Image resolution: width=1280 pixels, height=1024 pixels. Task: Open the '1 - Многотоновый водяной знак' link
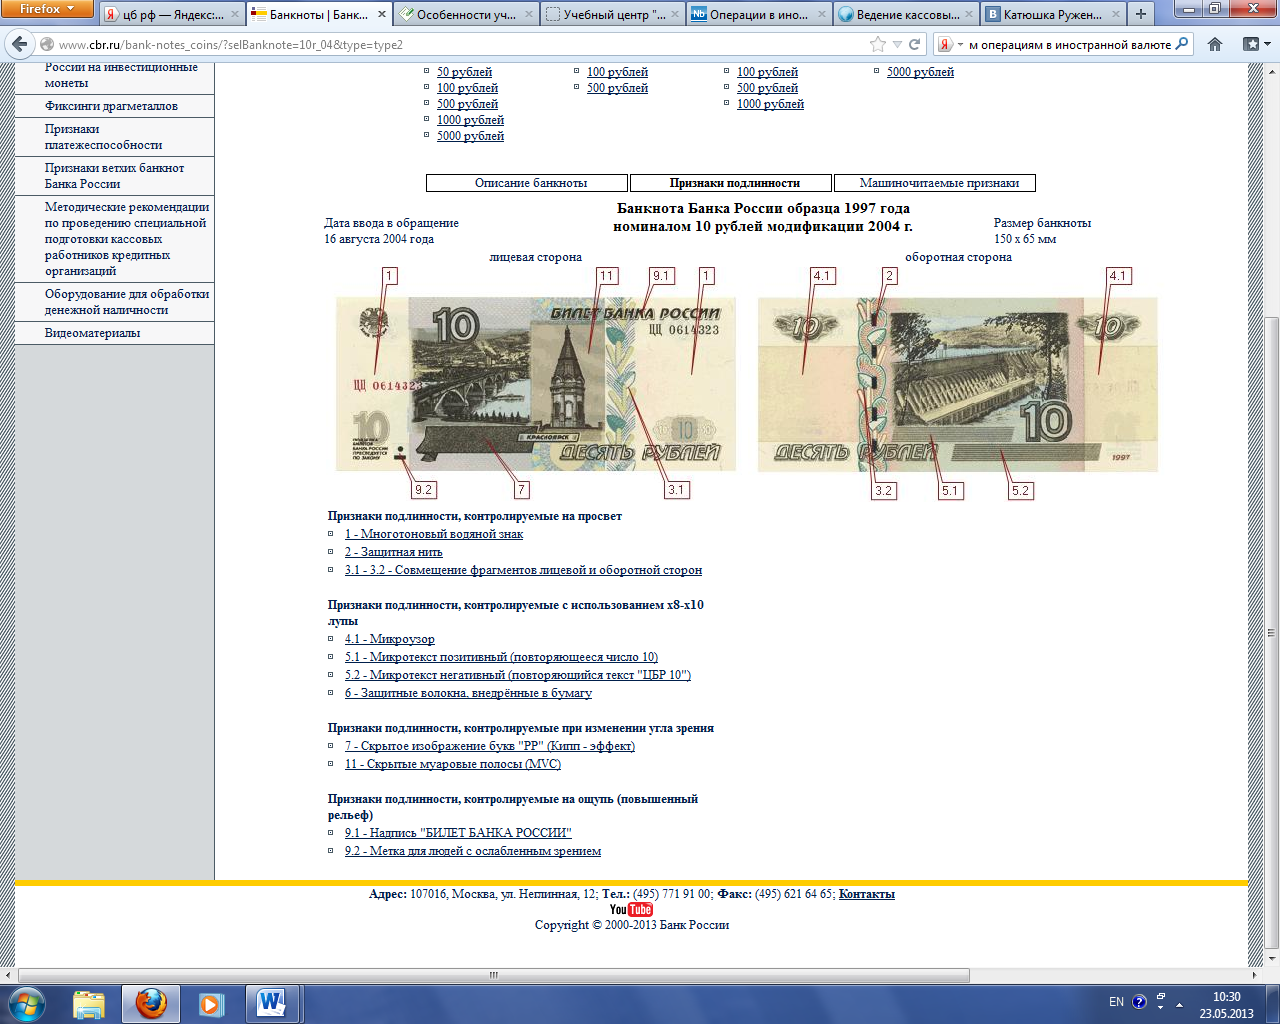434,534
